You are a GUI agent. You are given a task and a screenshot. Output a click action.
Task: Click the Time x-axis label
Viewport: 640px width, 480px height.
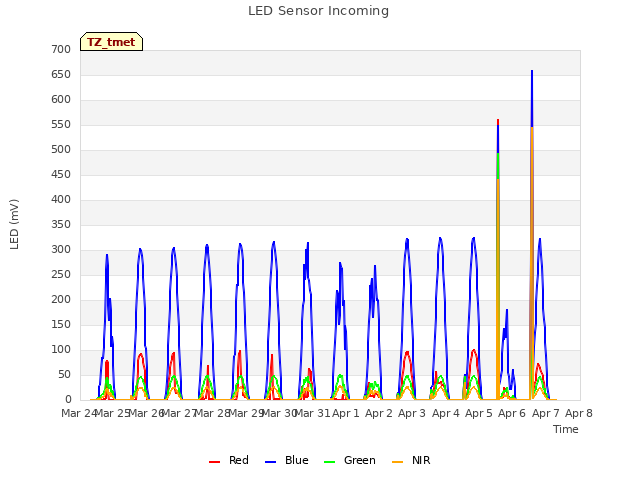point(566,429)
